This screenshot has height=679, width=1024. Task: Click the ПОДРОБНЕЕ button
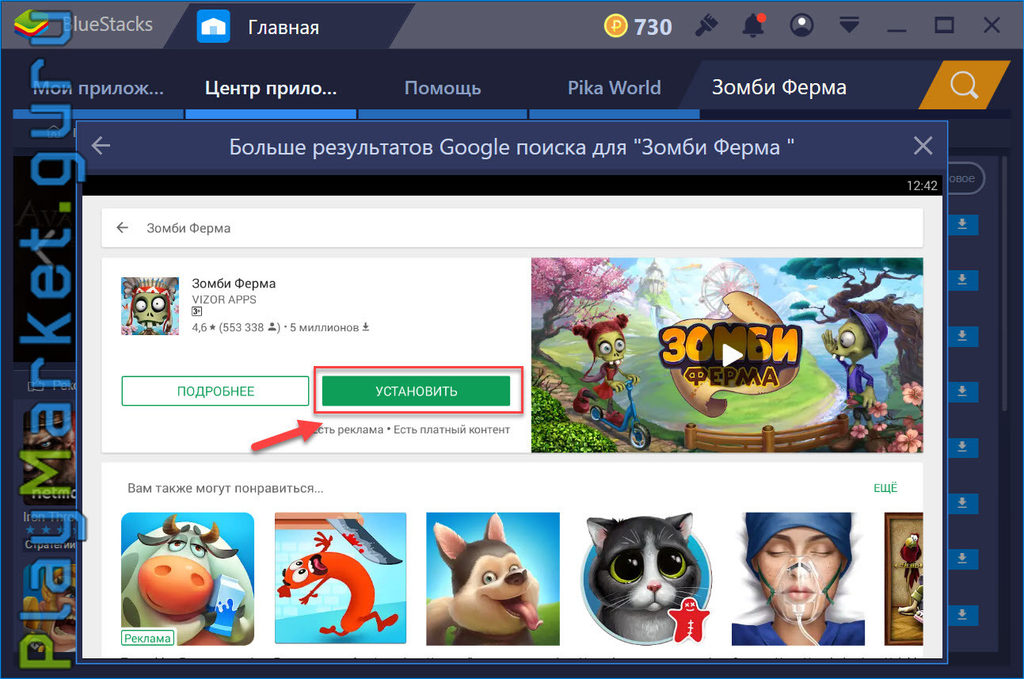pos(215,391)
